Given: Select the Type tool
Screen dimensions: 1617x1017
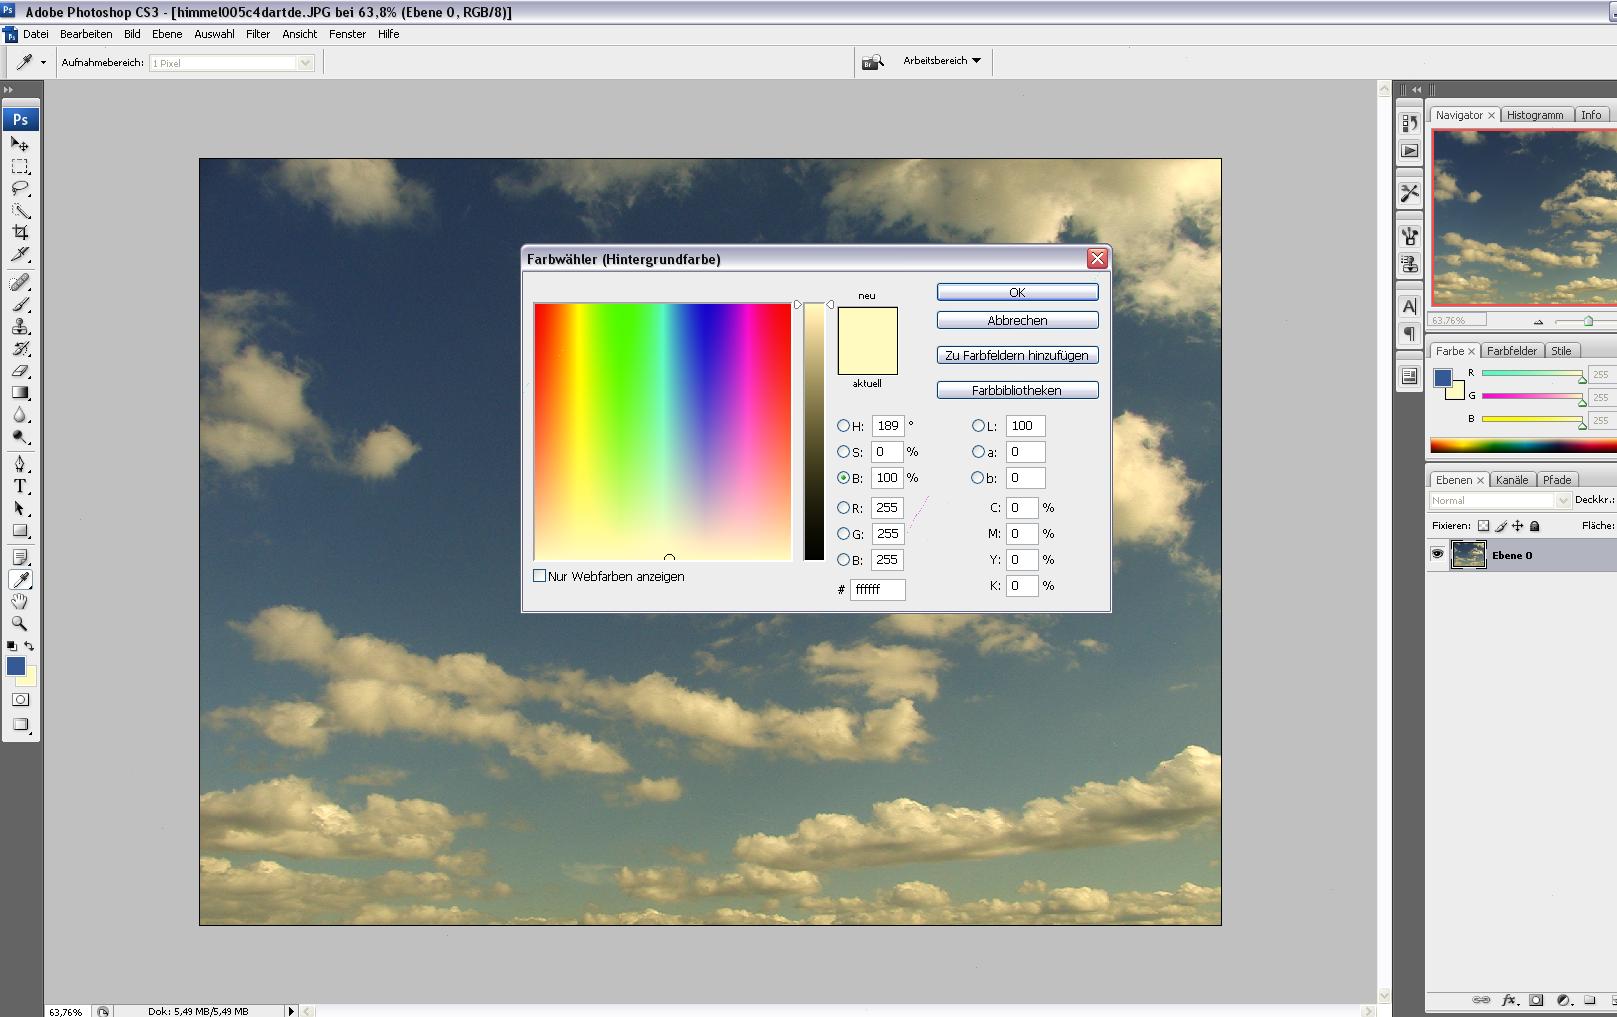Looking at the screenshot, I should [x=20, y=486].
